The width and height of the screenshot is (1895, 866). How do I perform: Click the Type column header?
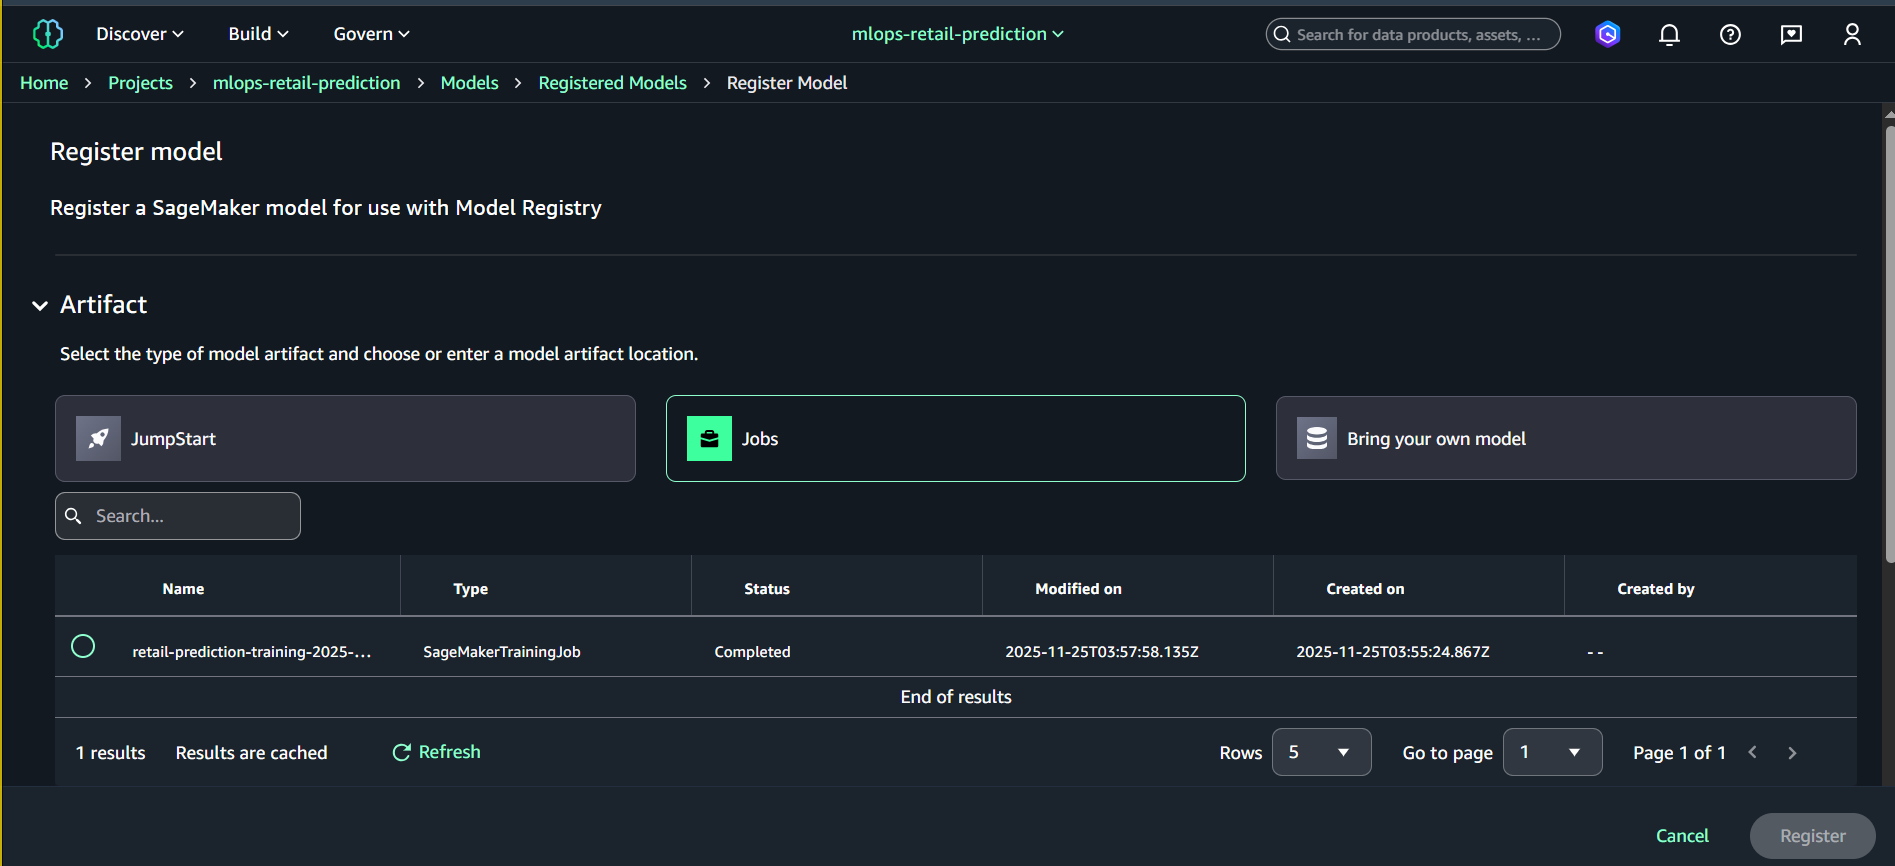[x=470, y=589]
